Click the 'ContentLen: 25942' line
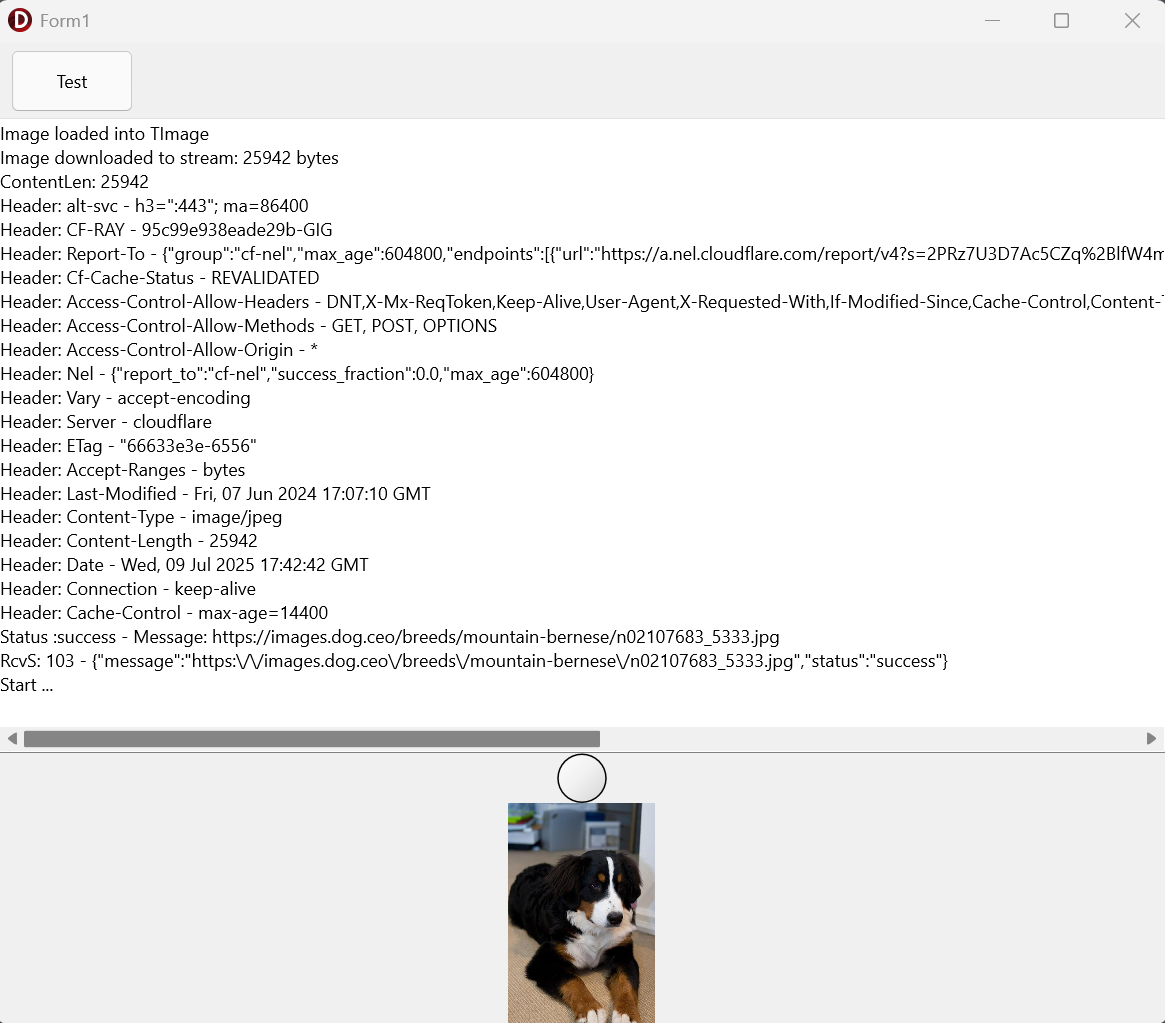This screenshot has width=1165, height=1023. 74,182
